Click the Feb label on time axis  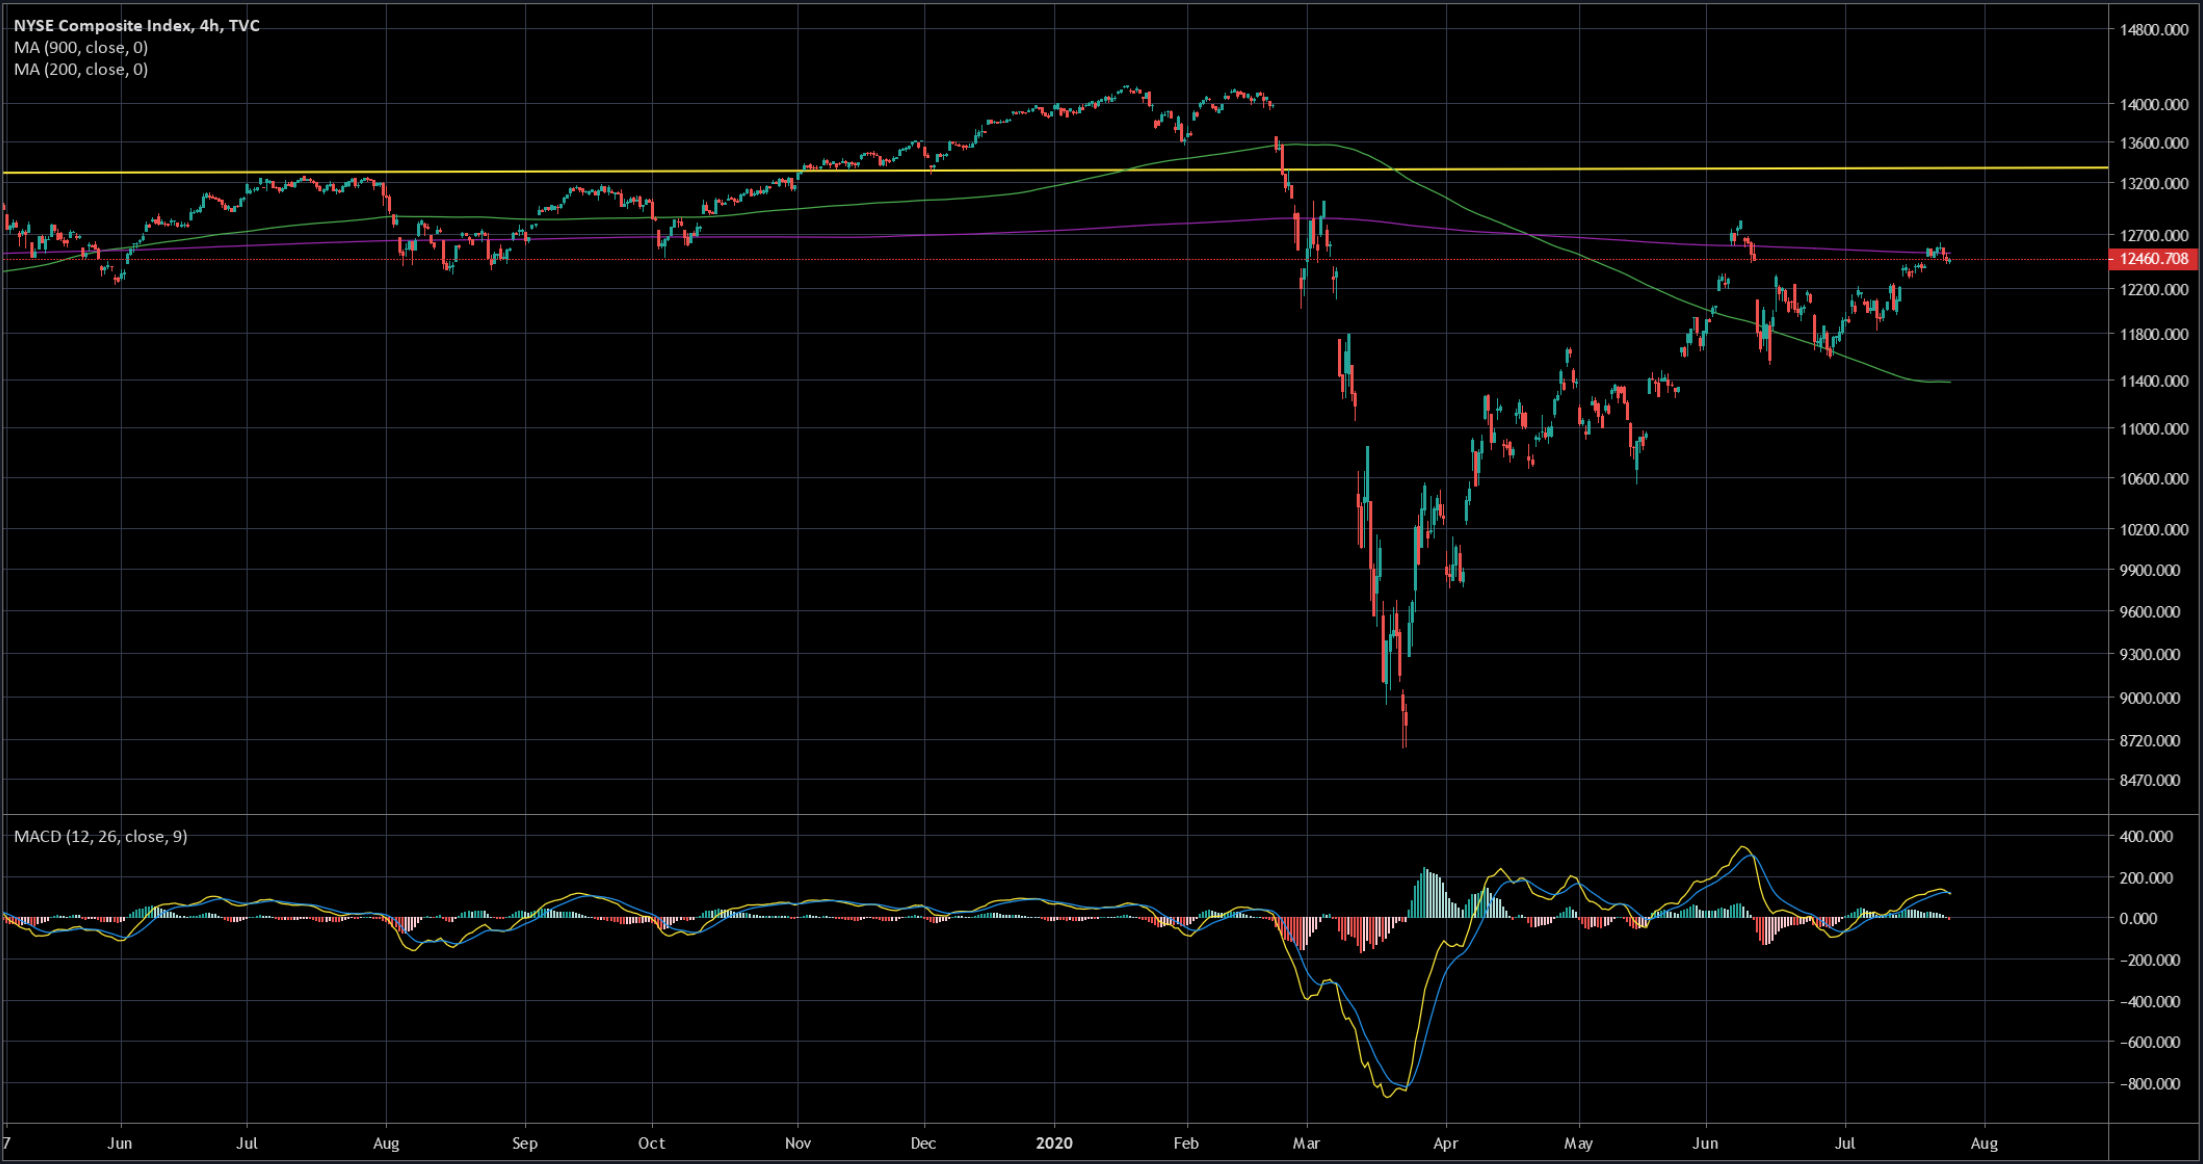point(1186,1143)
